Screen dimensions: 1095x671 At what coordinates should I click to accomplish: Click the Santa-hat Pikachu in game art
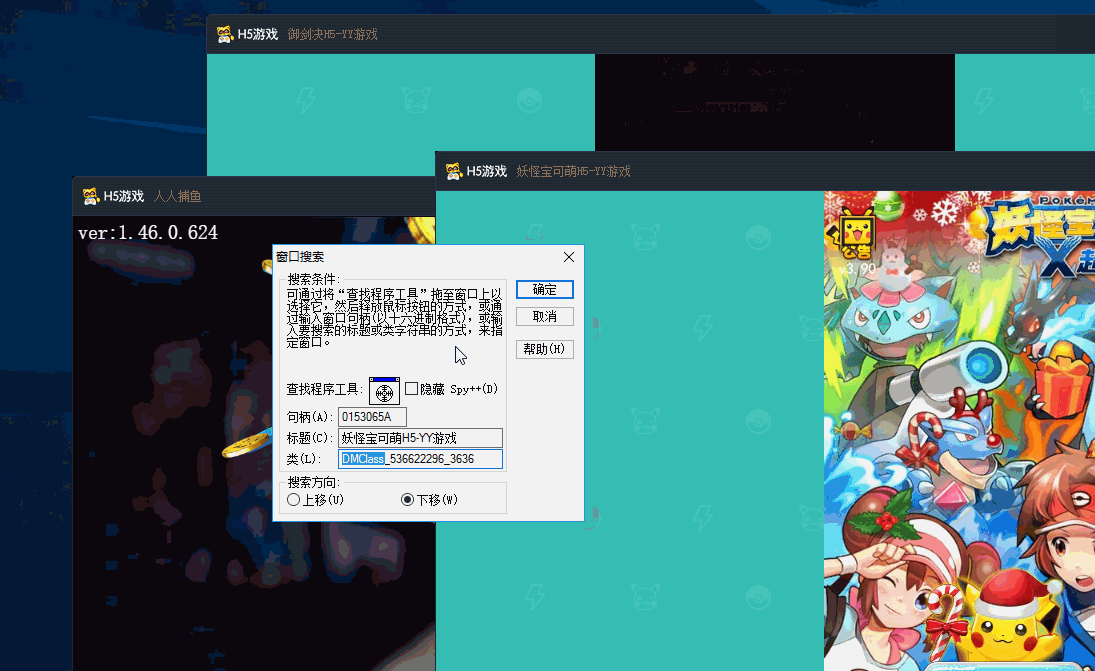(x=1008, y=615)
